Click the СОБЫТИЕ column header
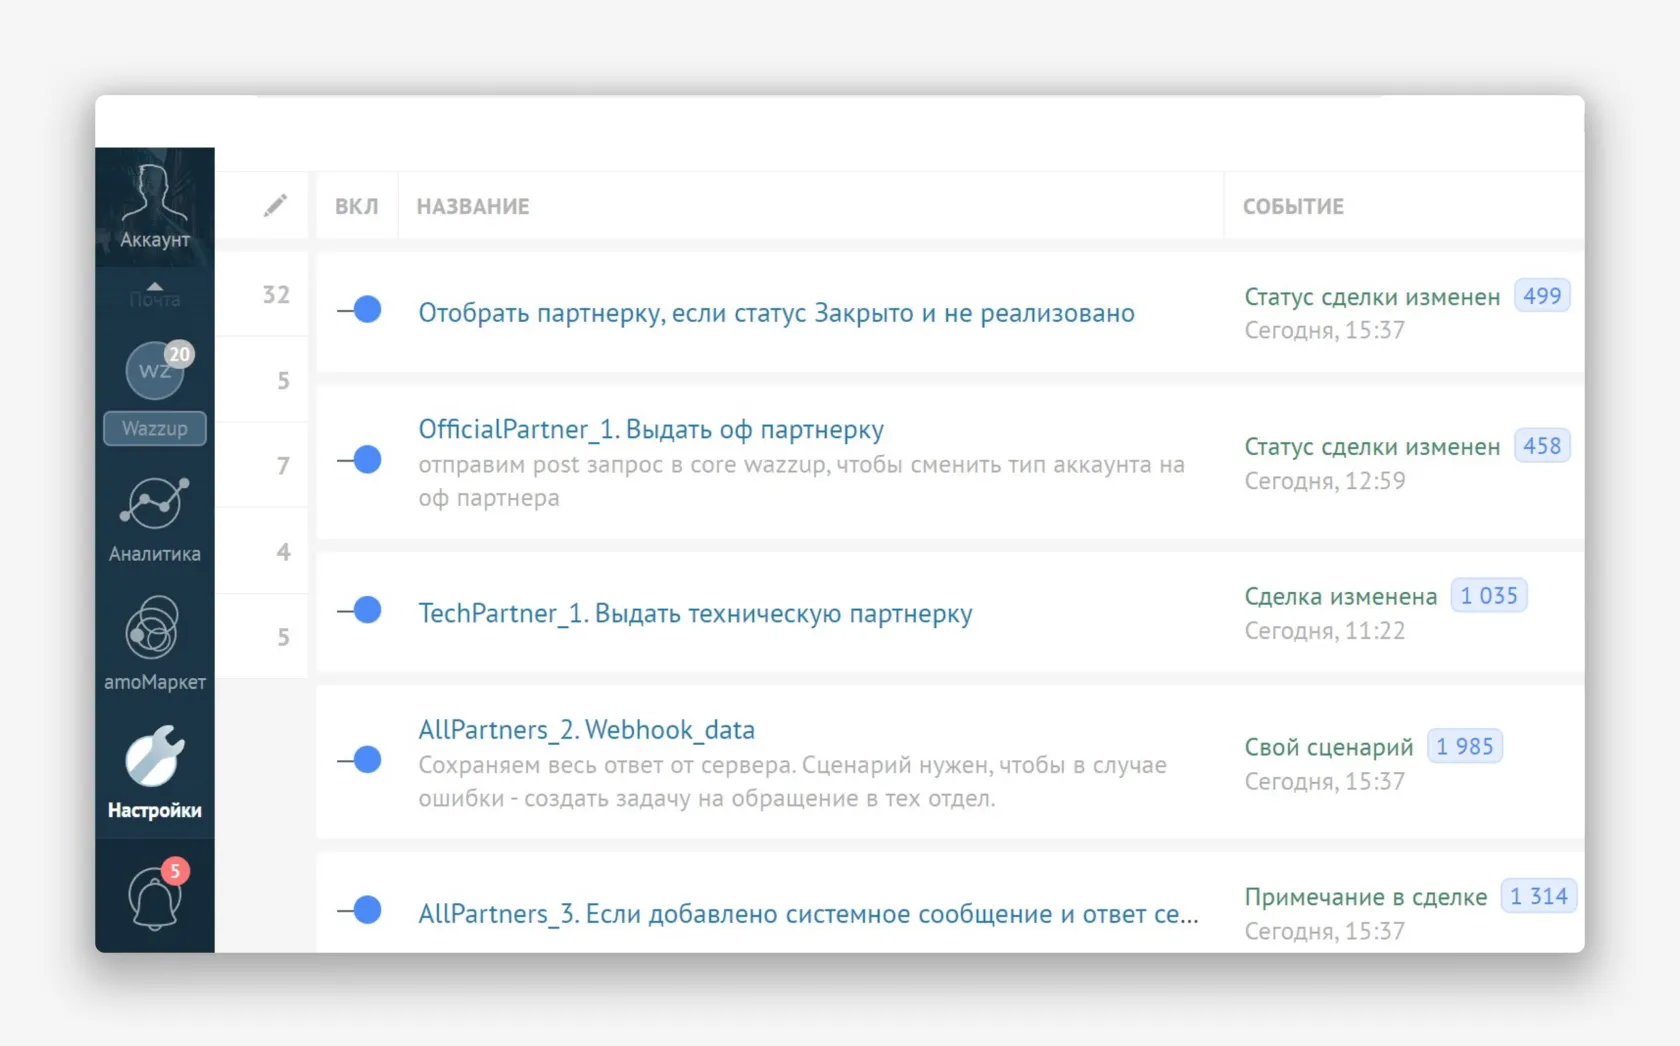The image size is (1680, 1046). click(x=1293, y=207)
